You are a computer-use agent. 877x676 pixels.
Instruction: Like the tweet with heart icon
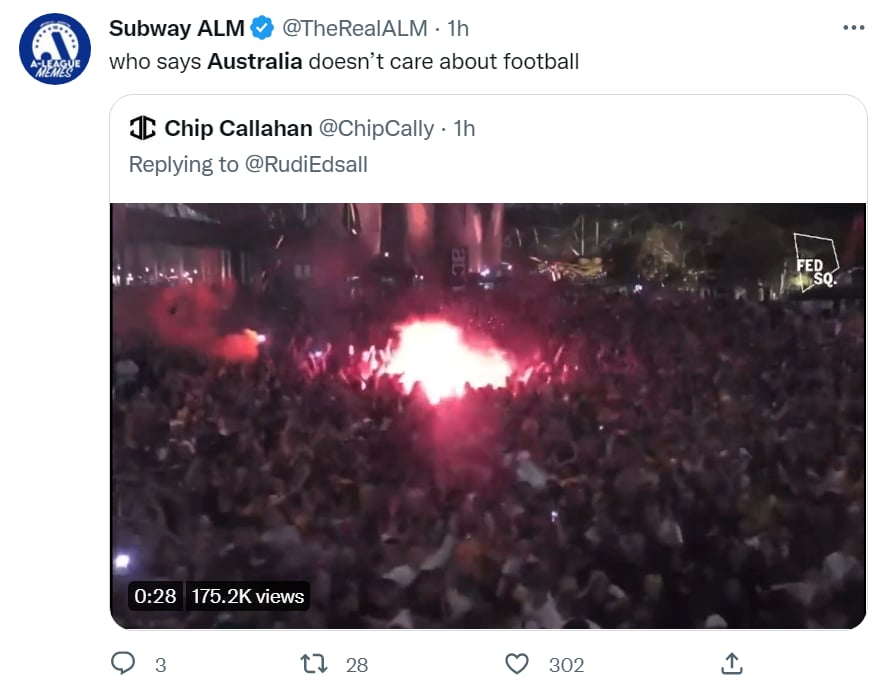tap(517, 664)
